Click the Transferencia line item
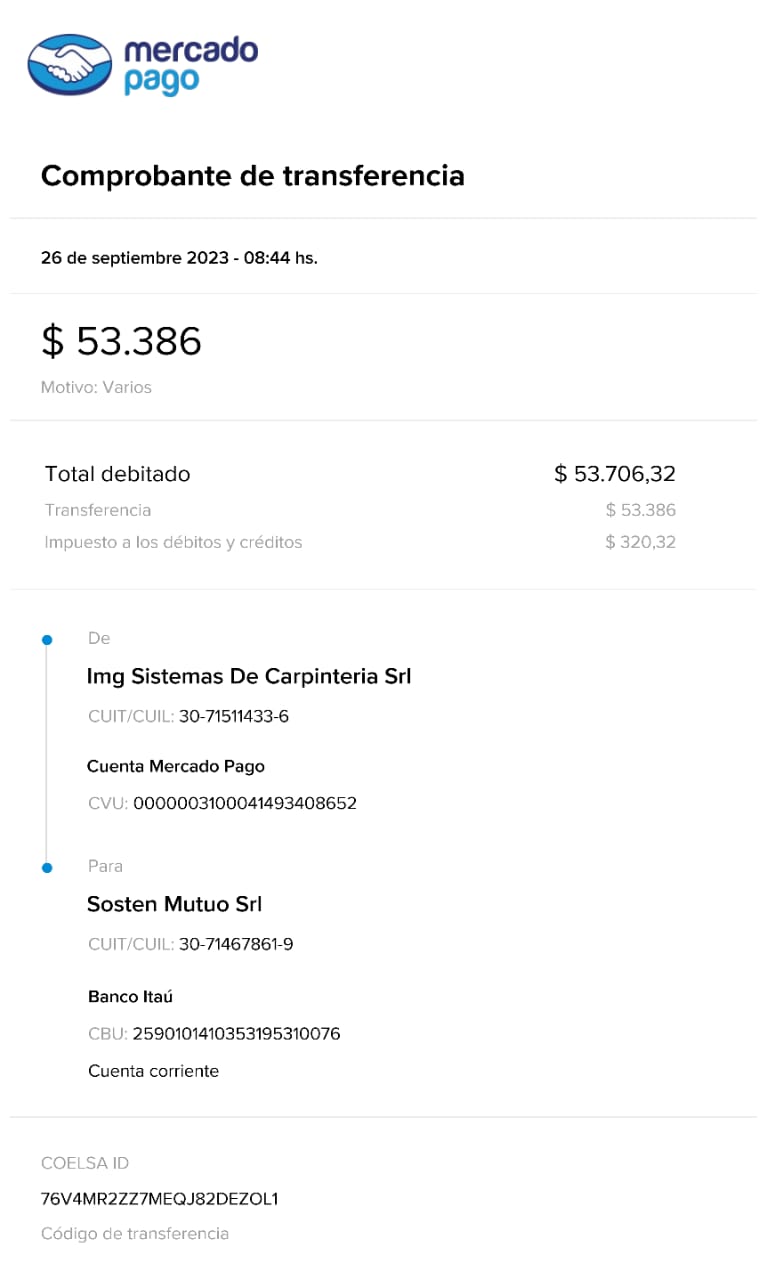Image resolution: width=767 pixels, height=1280 pixels. tap(98, 510)
